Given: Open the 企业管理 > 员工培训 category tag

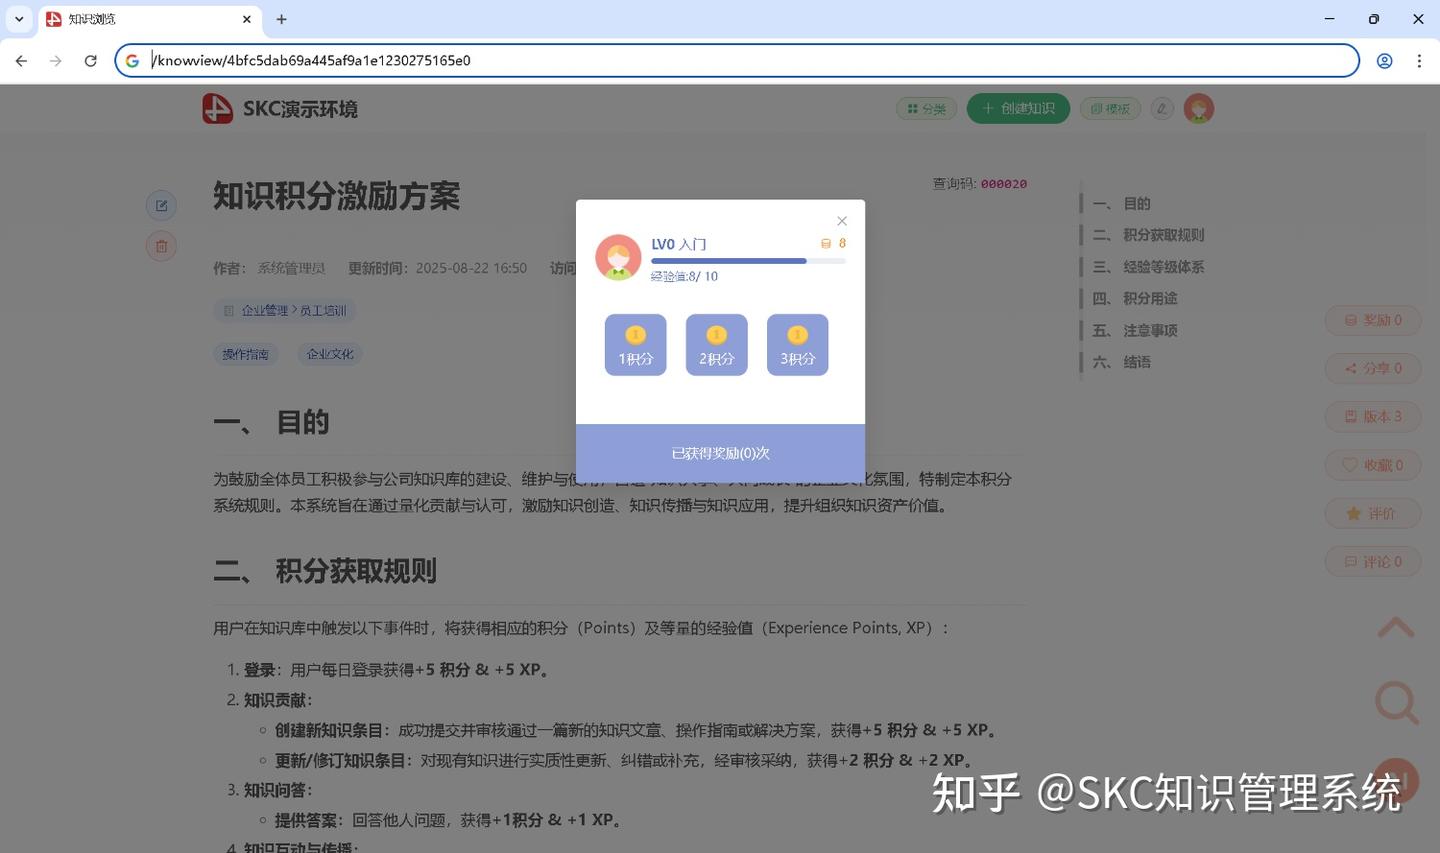Looking at the screenshot, I should click(284, 311).
